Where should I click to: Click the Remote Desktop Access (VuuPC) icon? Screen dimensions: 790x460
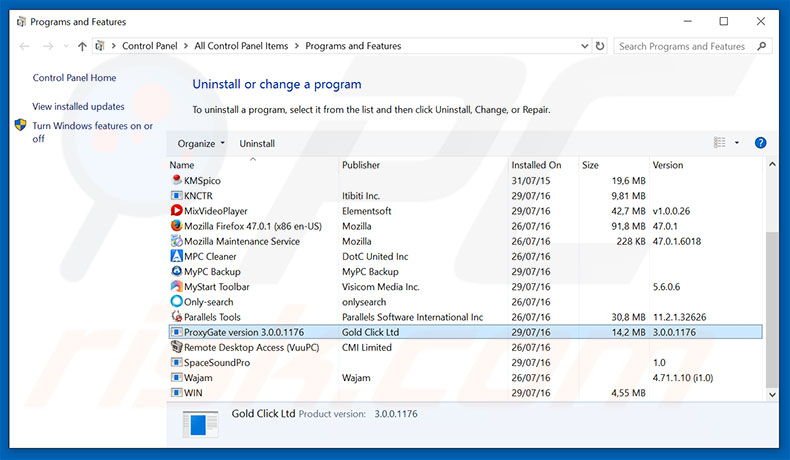tap(176, 347)
